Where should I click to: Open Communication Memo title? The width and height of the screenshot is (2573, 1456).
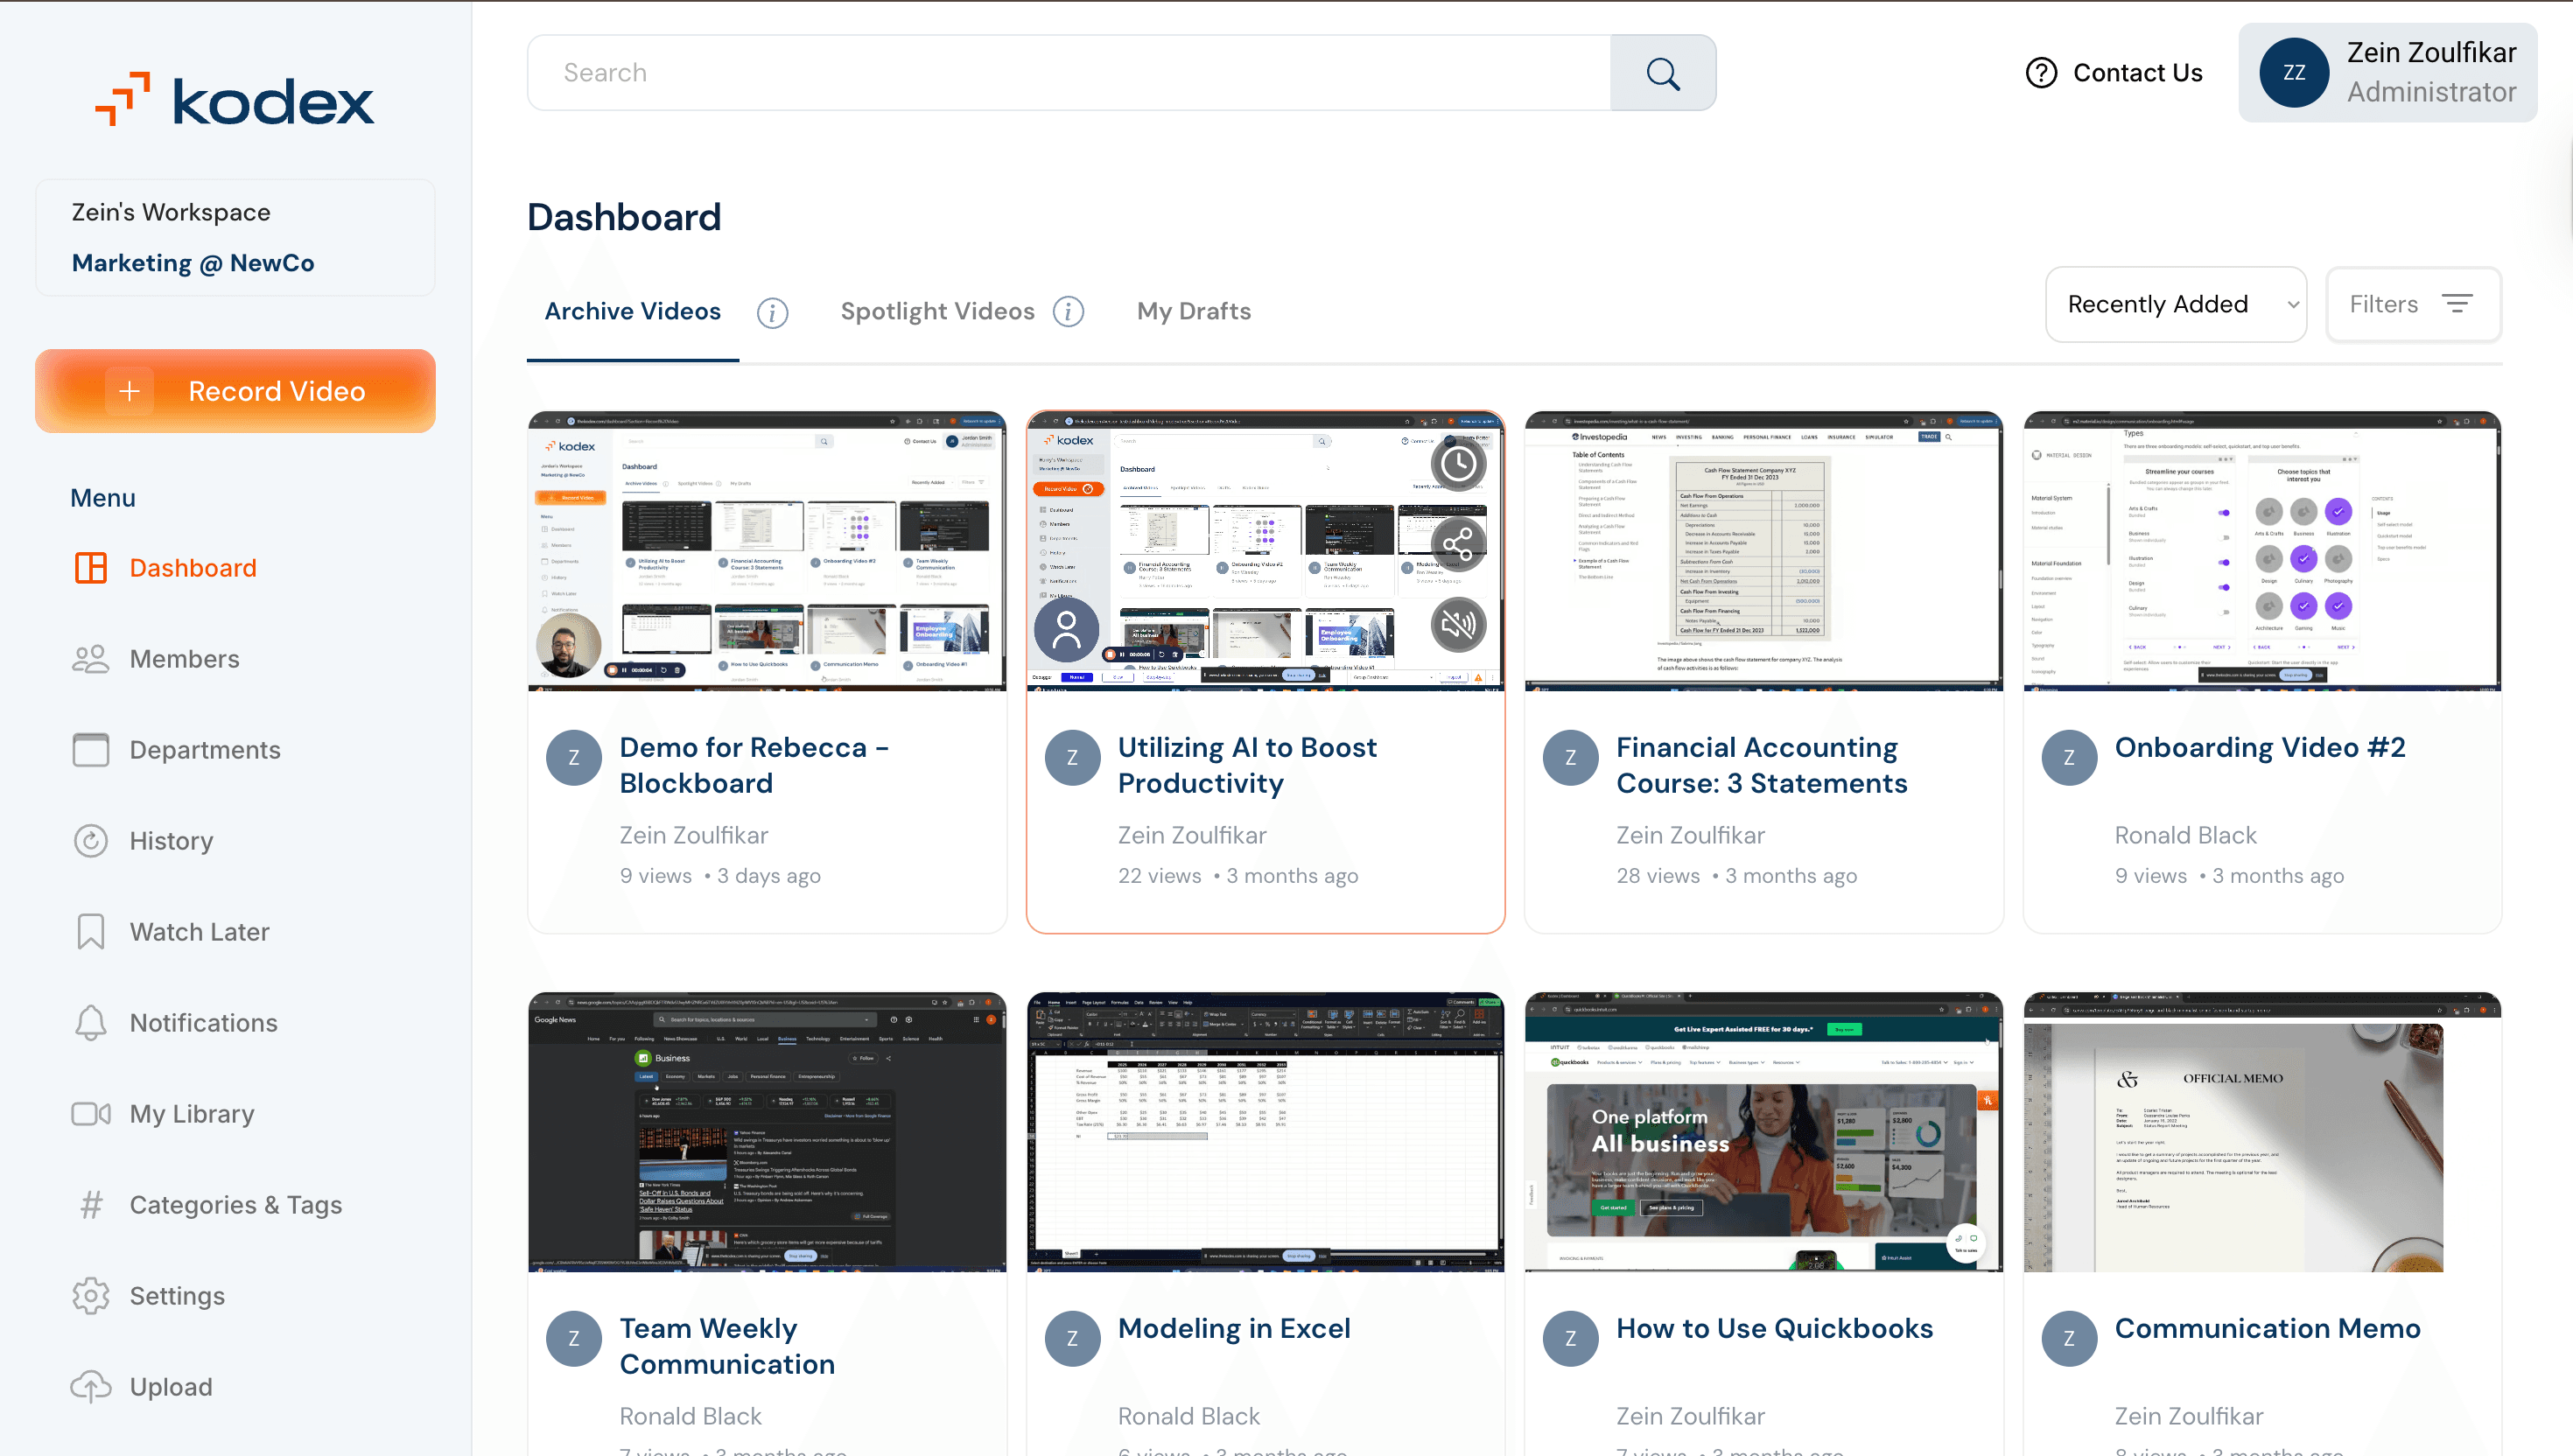[x=2267, y=1328]
